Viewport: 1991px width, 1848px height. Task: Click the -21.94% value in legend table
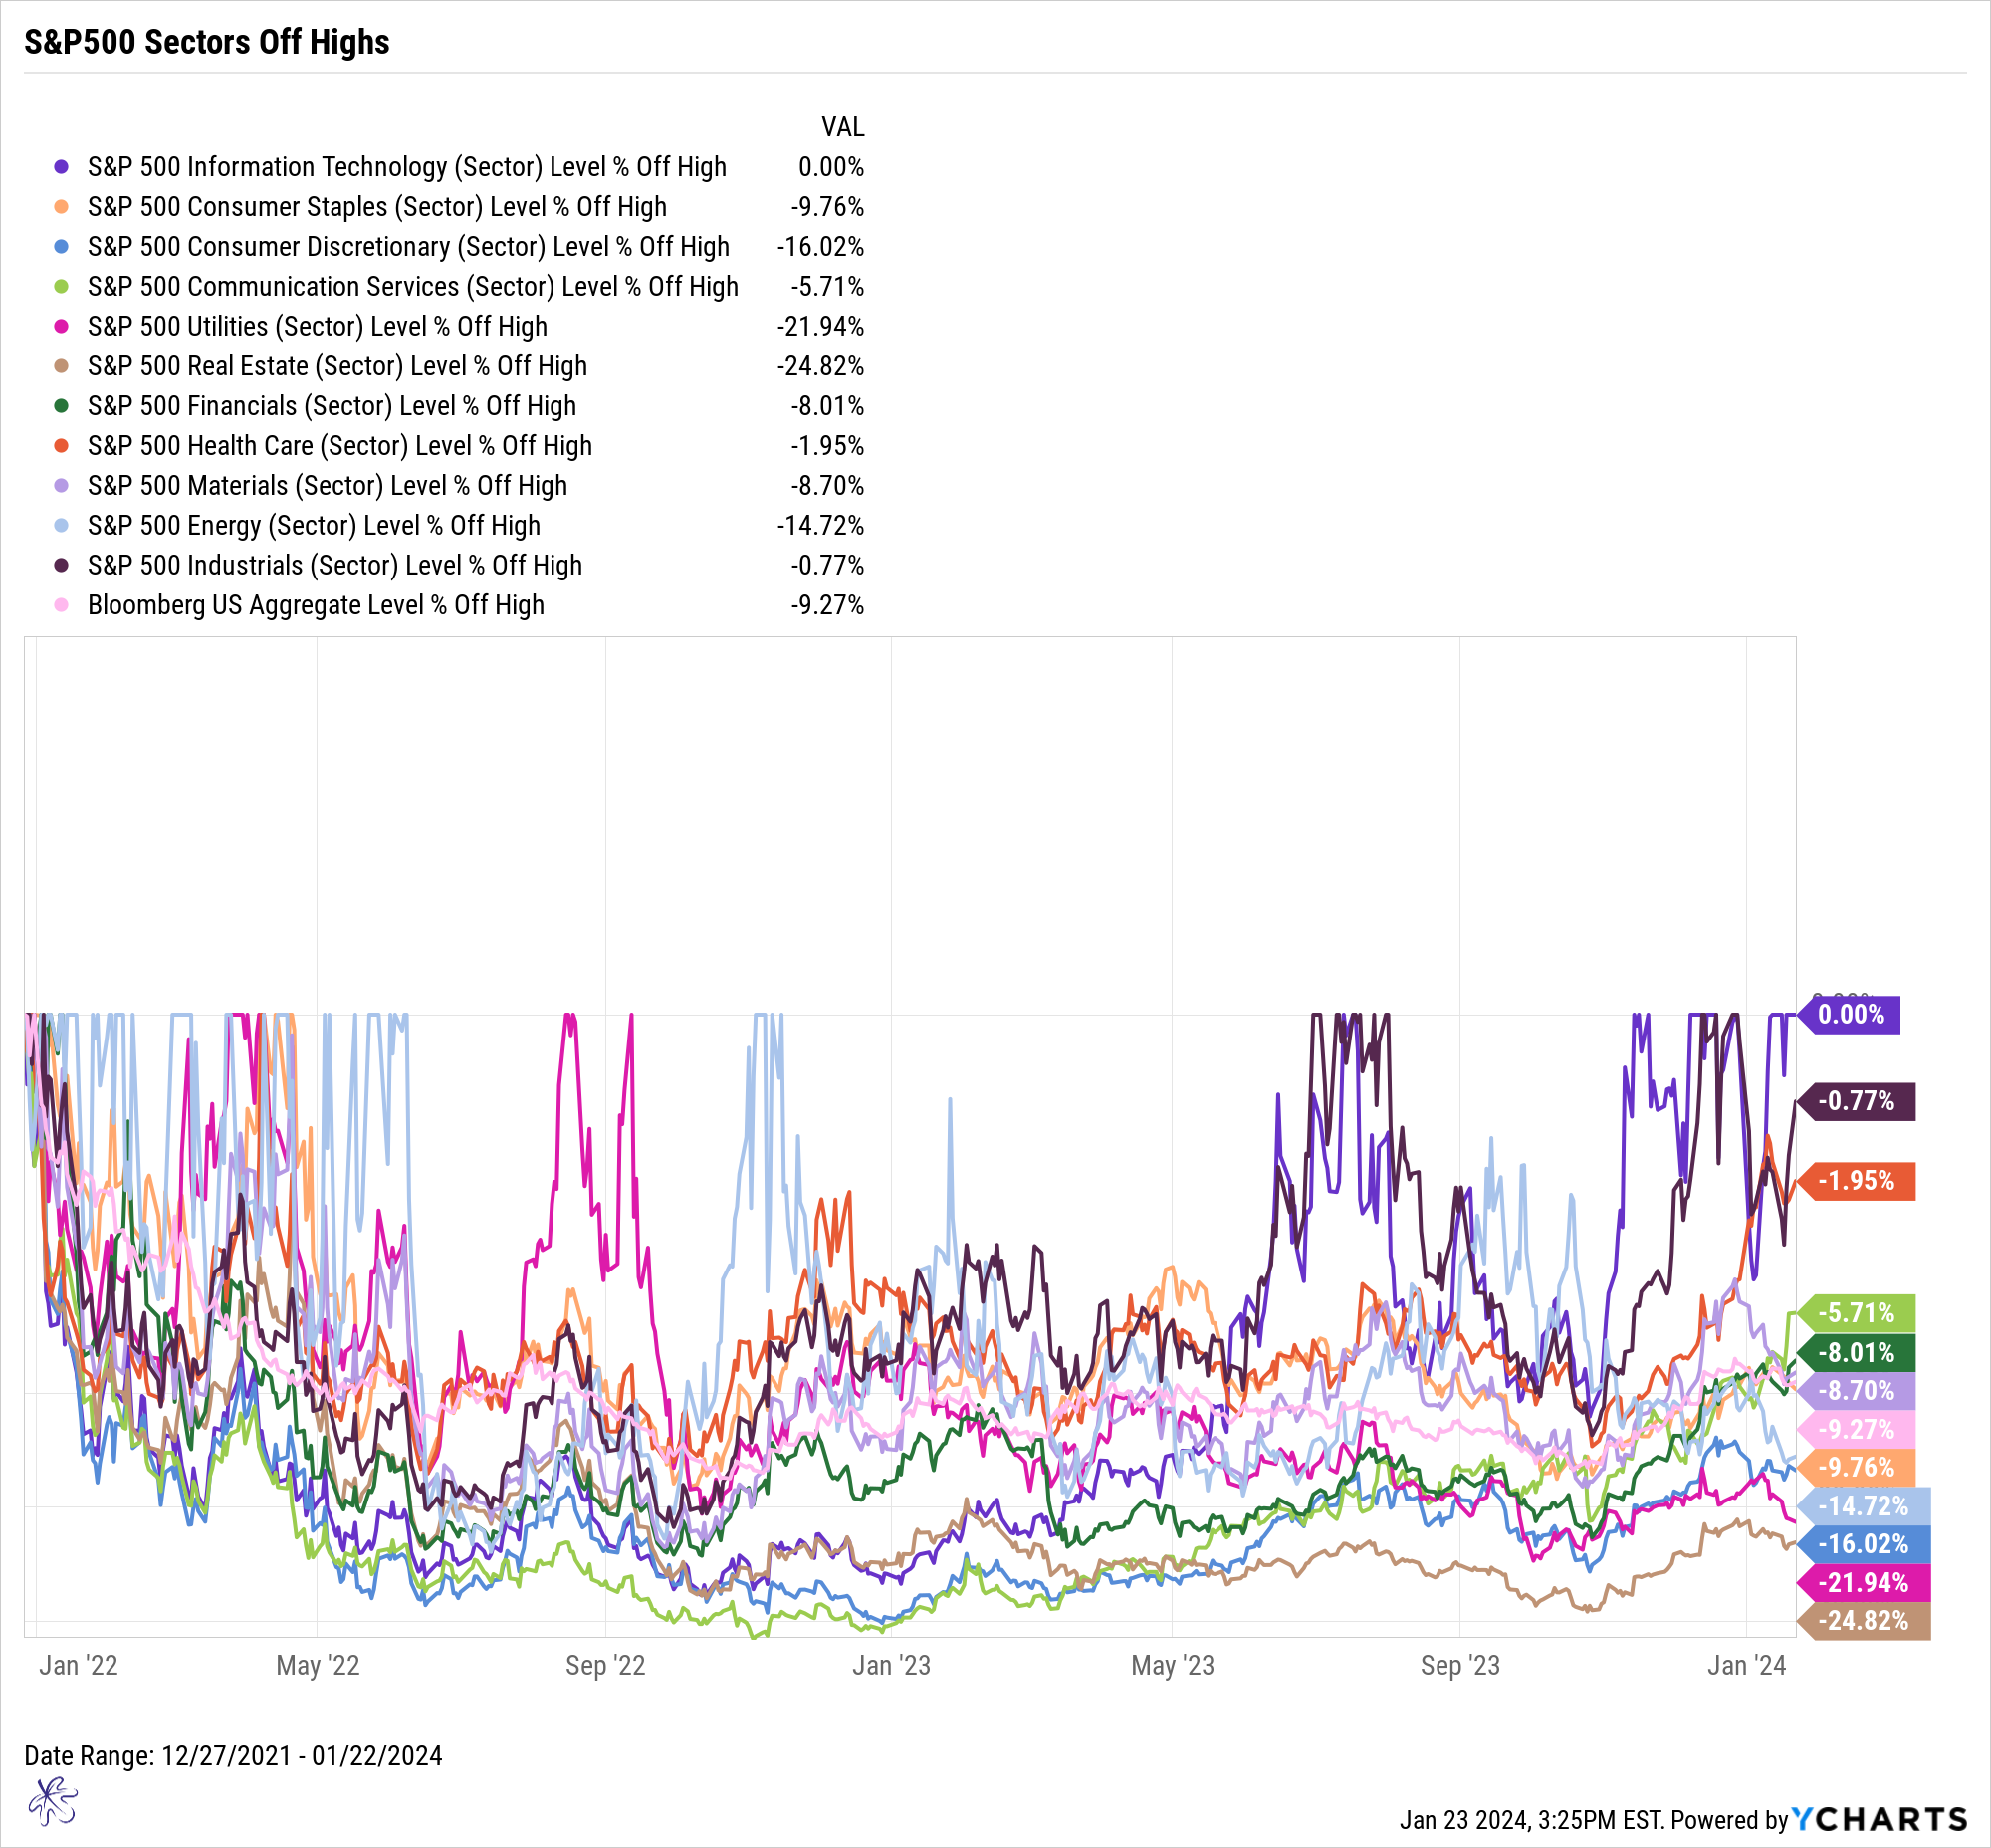[x=820, y=327]
